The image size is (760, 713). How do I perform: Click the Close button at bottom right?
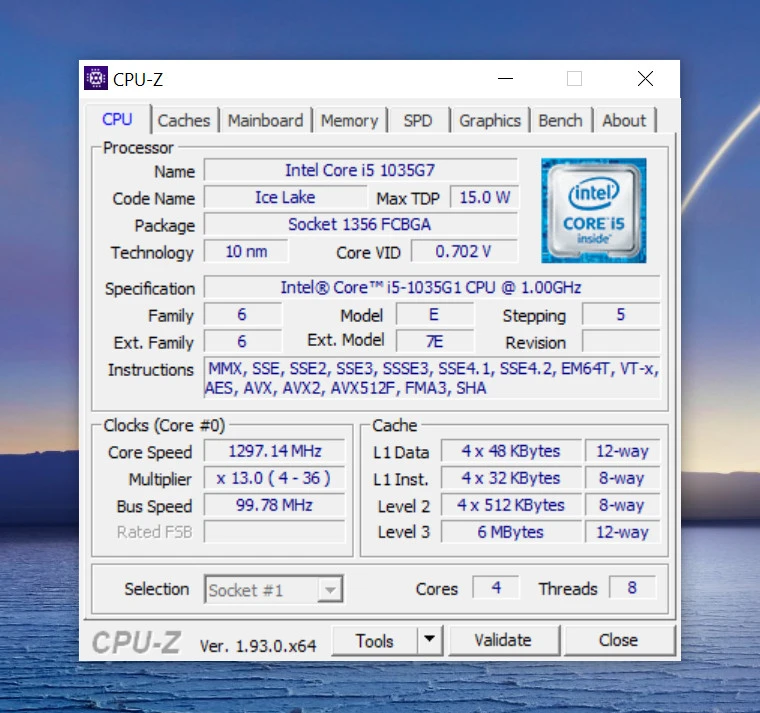pyautogui.click(x=618, y=640)
